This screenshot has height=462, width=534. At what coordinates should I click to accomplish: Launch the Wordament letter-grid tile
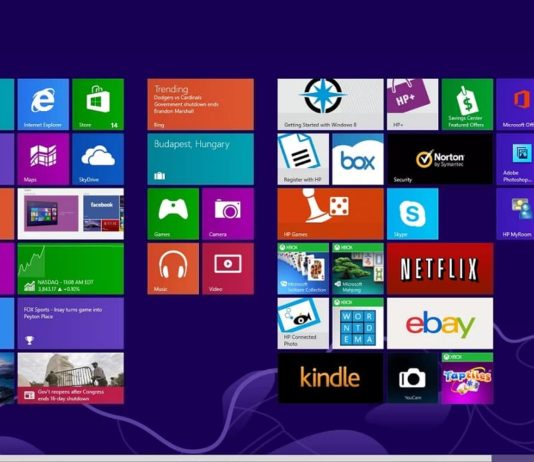click(358, 323)
